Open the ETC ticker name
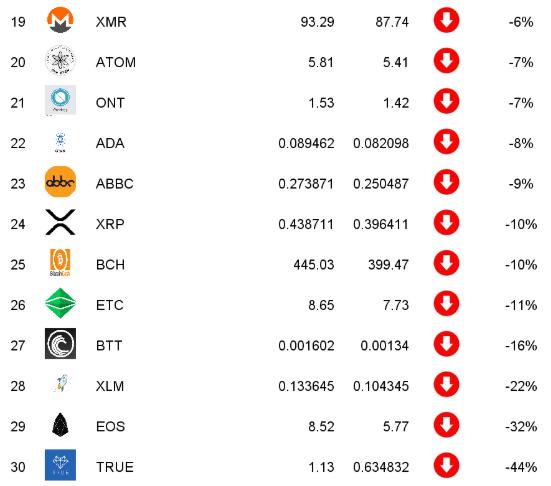Viewport: 551px width, 486px height. click(x=110, y=305)
